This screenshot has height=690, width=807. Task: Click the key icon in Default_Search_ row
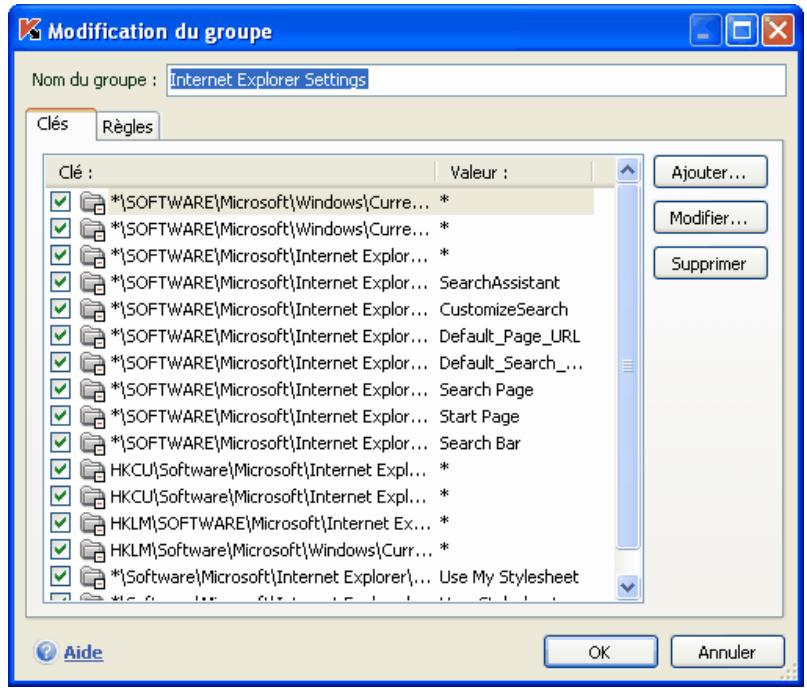93,363
